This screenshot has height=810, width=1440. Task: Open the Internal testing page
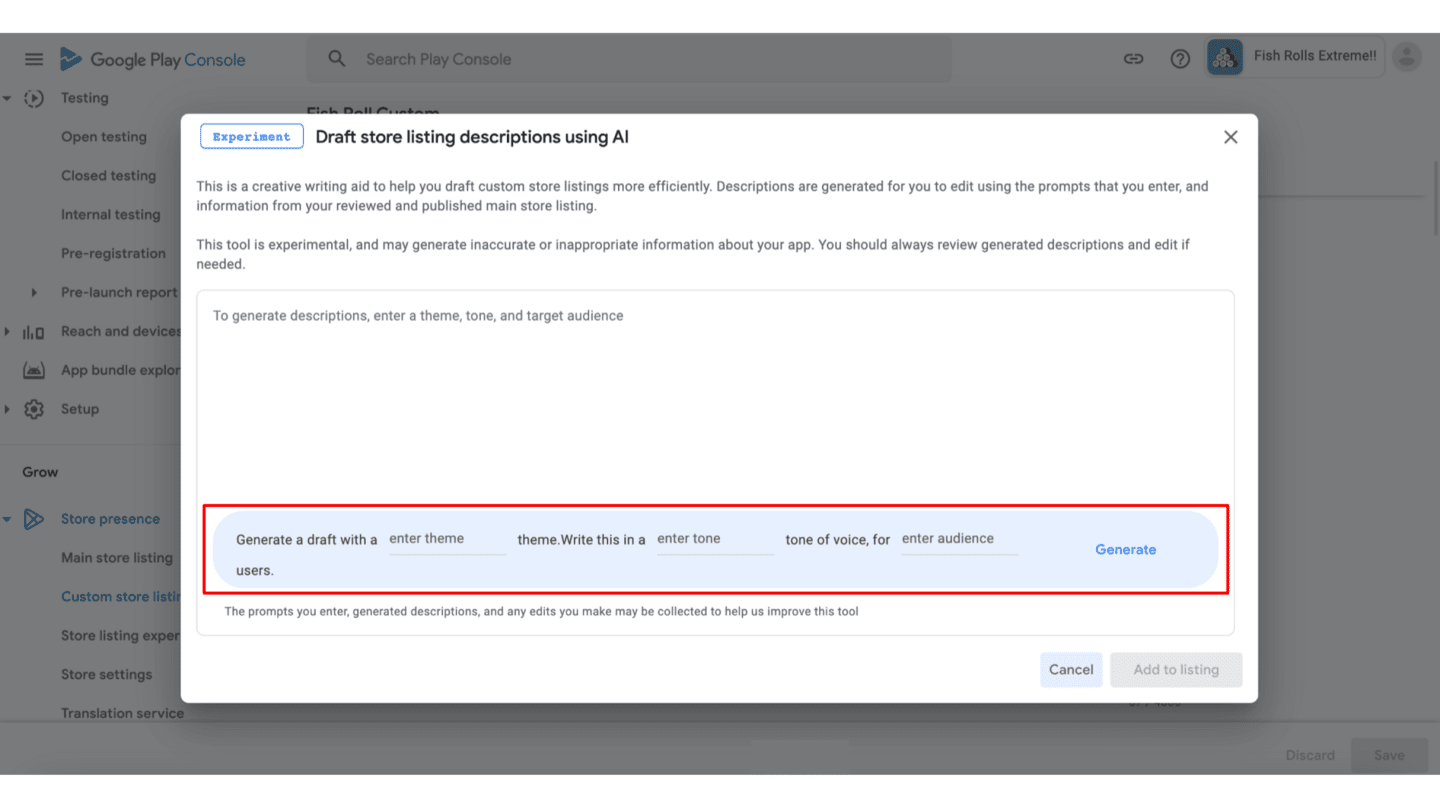(x=111, y=215)
